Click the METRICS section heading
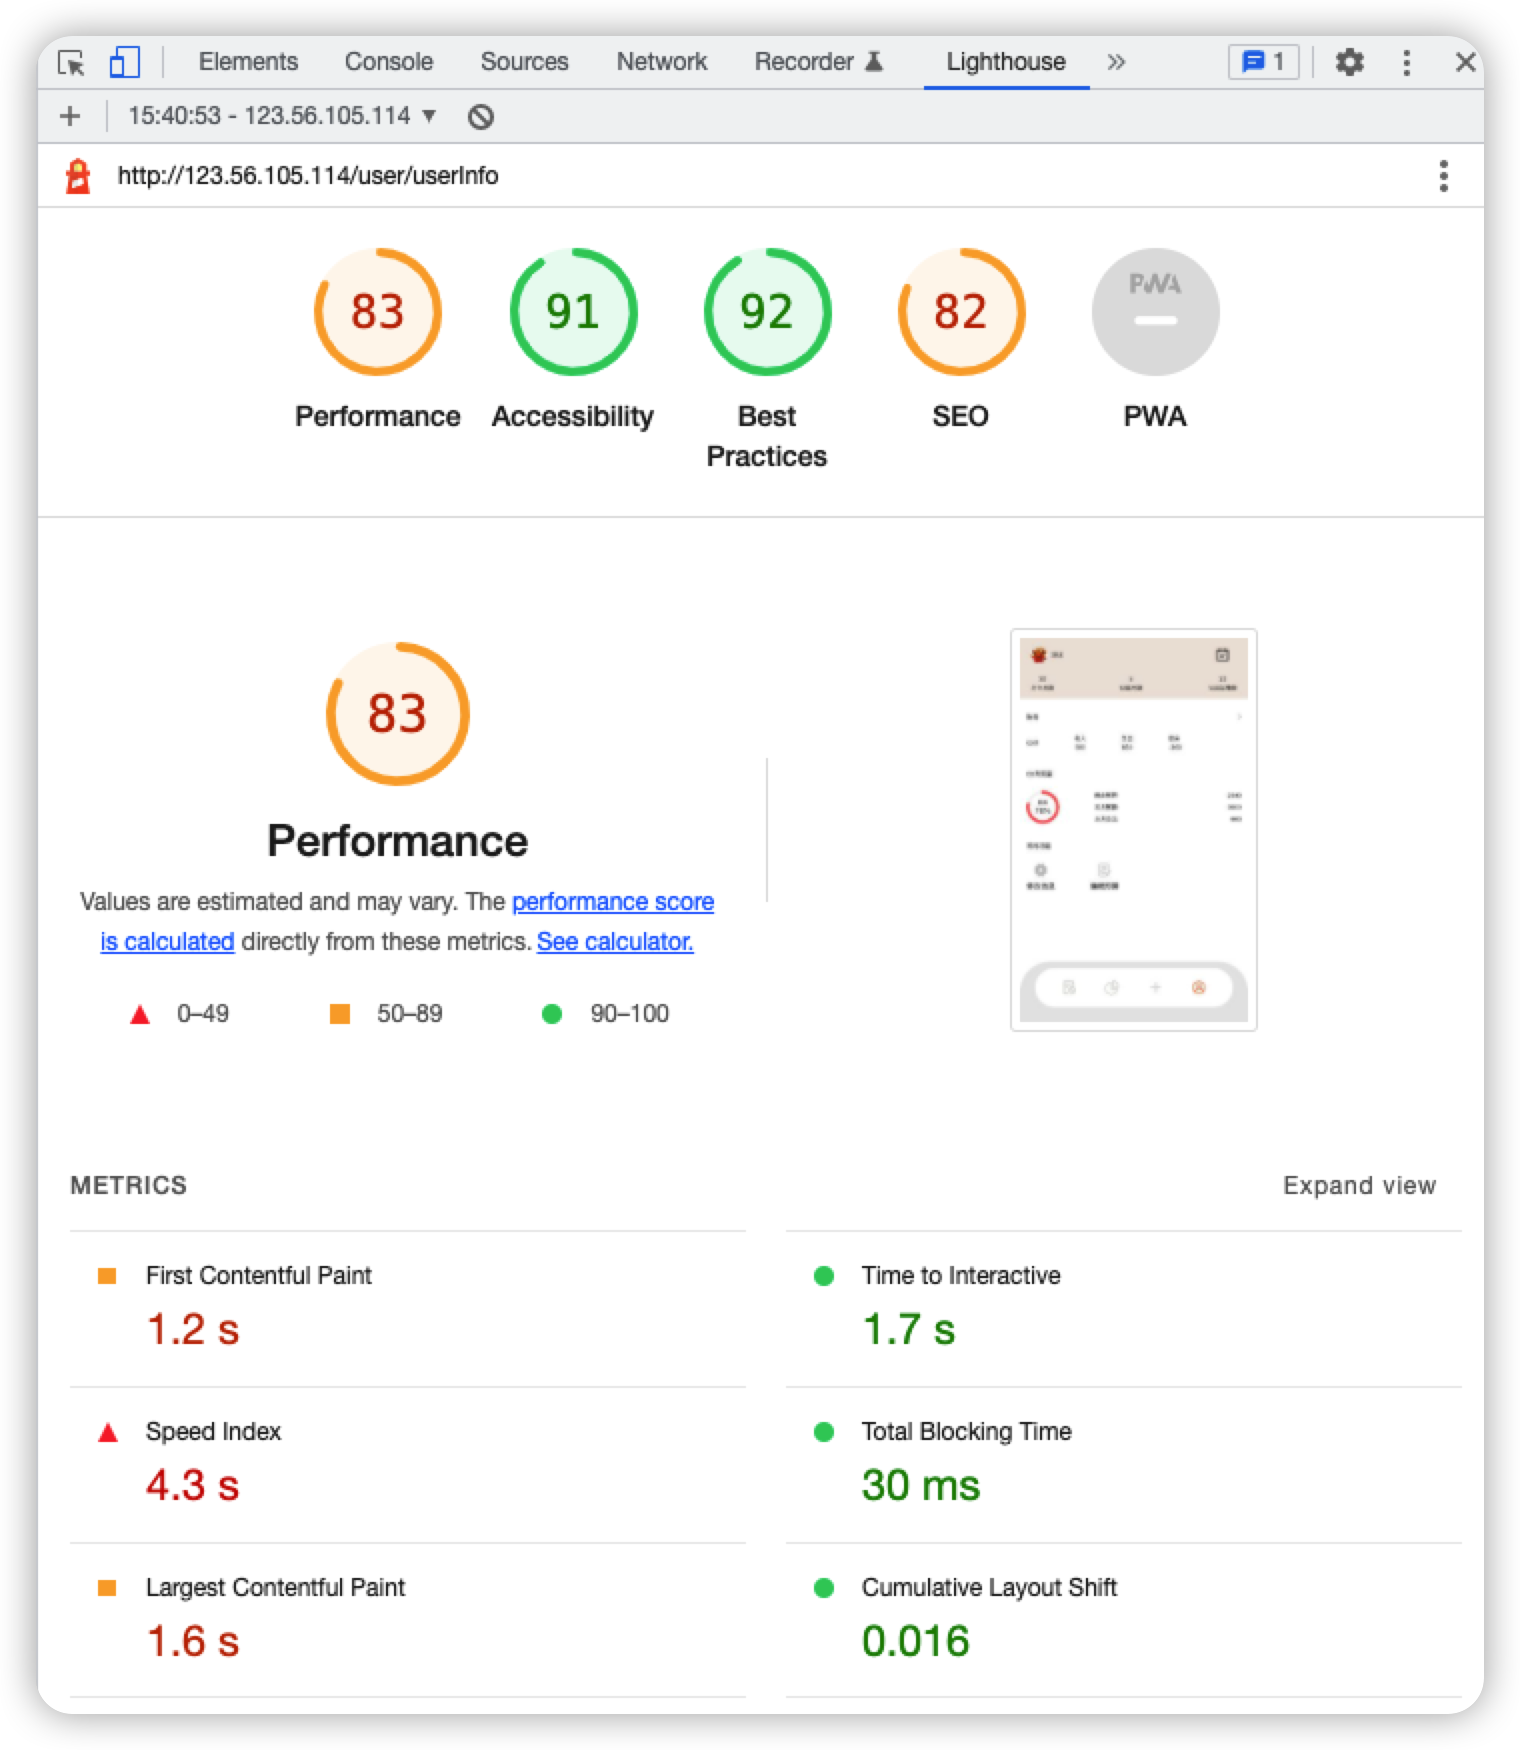The height and width of the screenshot is (1750, 1520). click(x=128, y=1186)
